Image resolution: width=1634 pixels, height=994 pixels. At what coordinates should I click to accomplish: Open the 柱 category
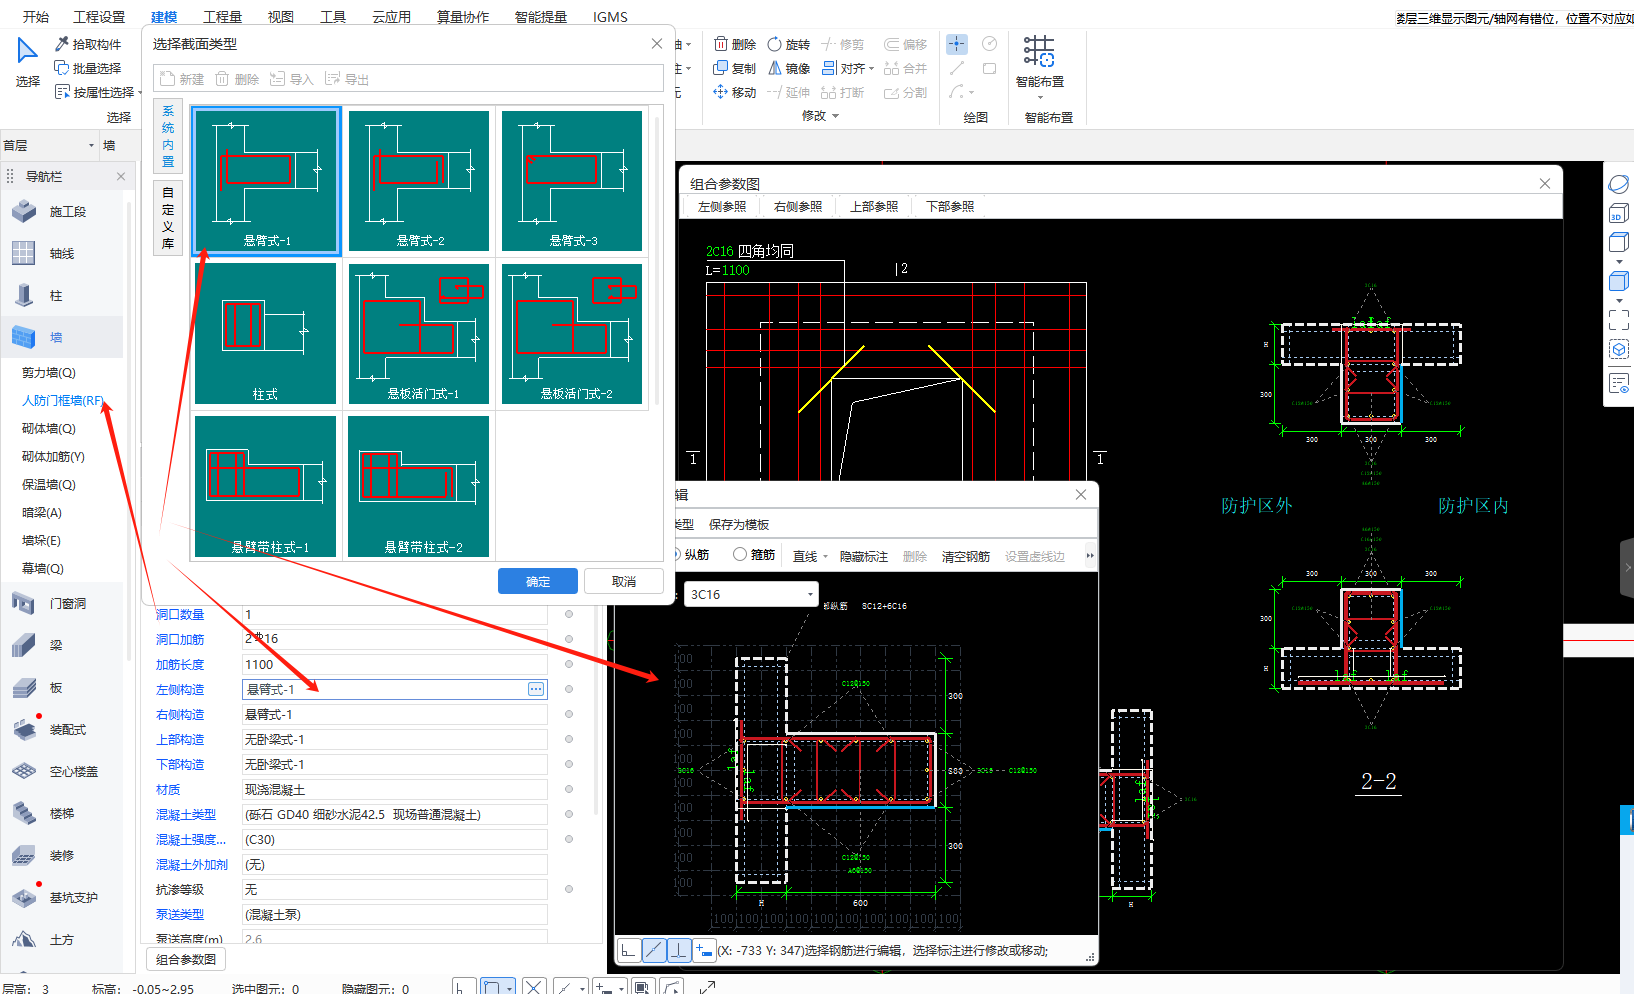click(62, 296)
